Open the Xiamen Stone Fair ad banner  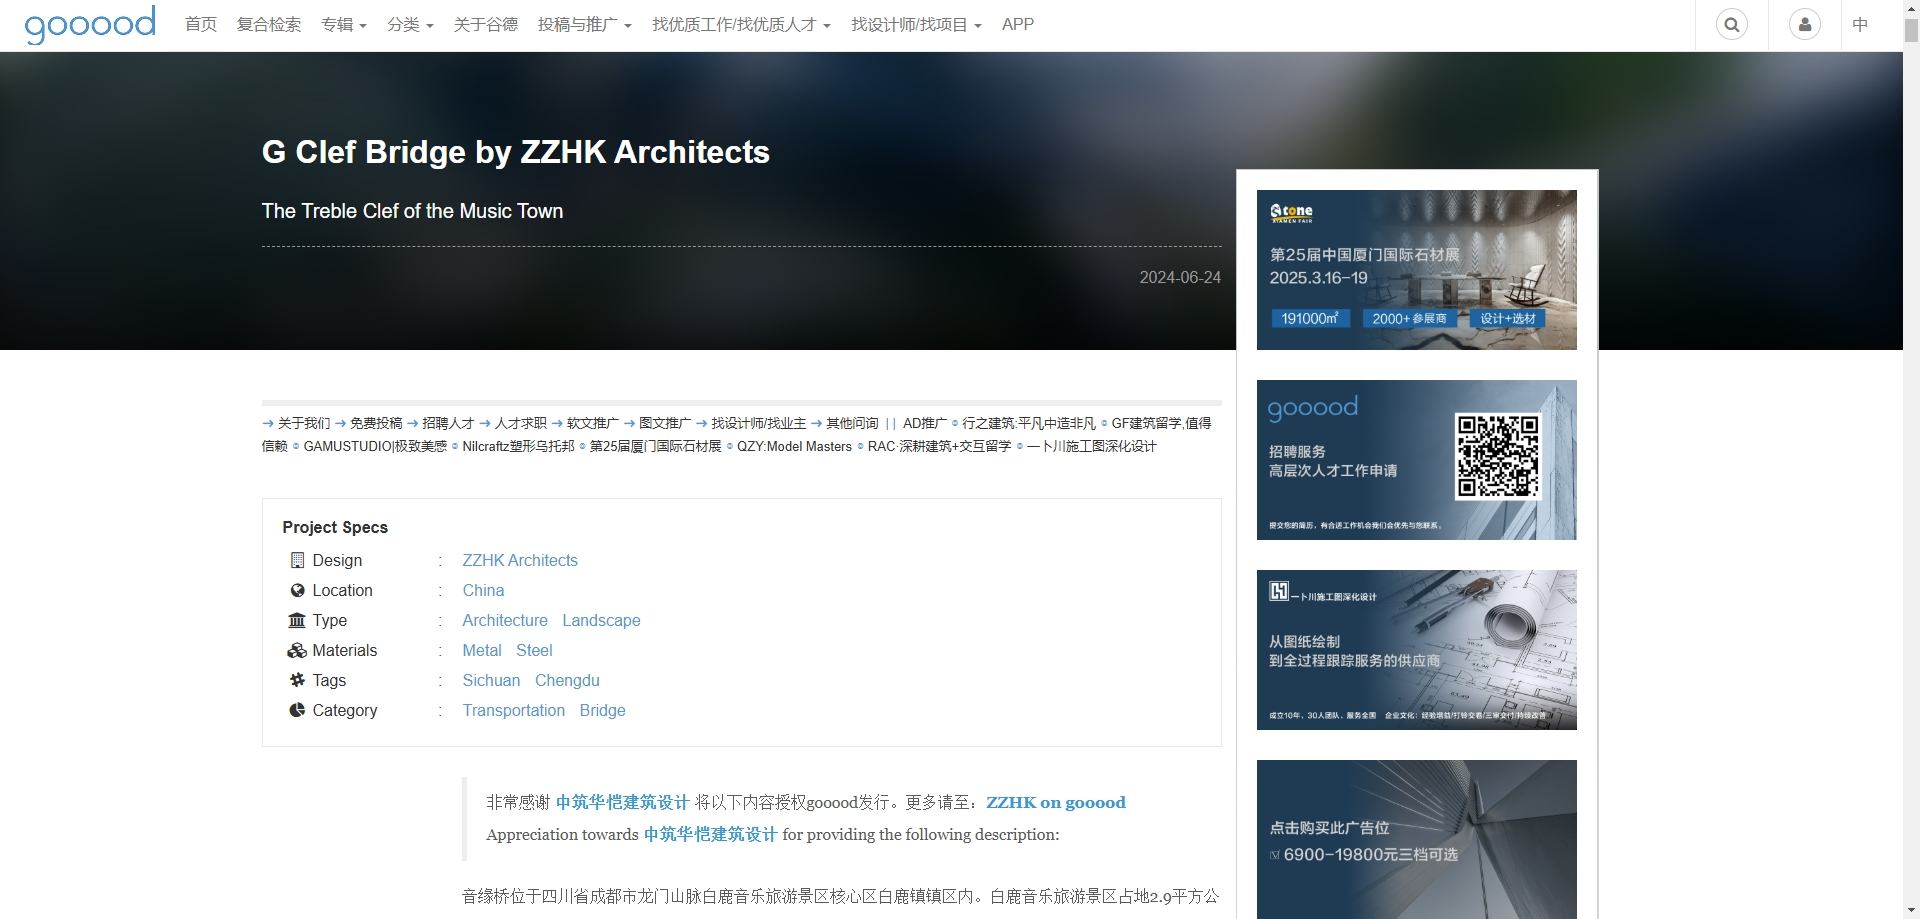[1416, 270]
